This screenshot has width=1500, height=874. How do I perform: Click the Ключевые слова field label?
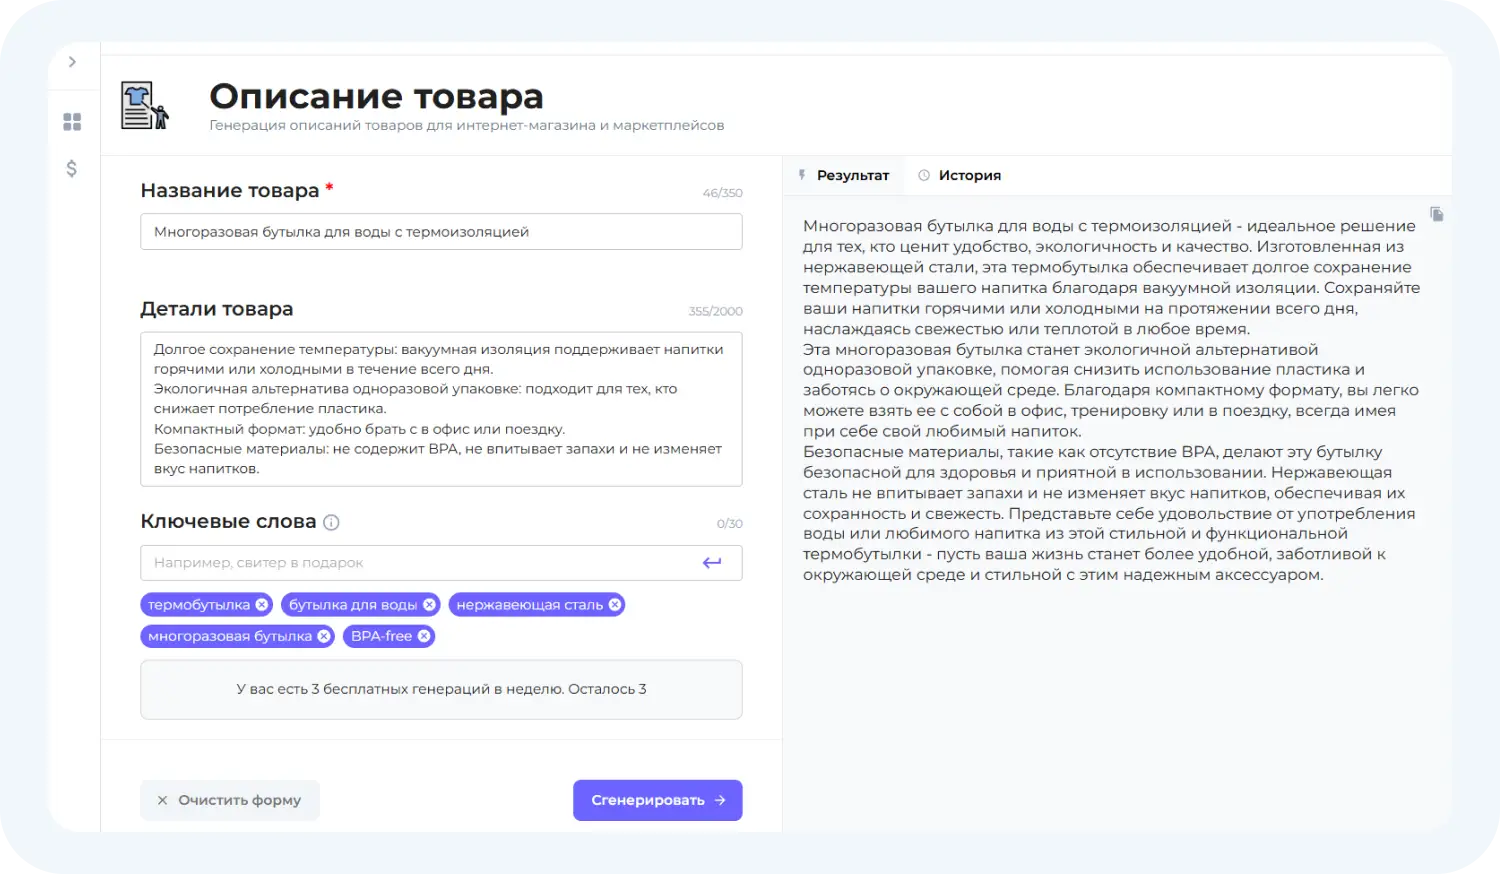tap(228, 521)
